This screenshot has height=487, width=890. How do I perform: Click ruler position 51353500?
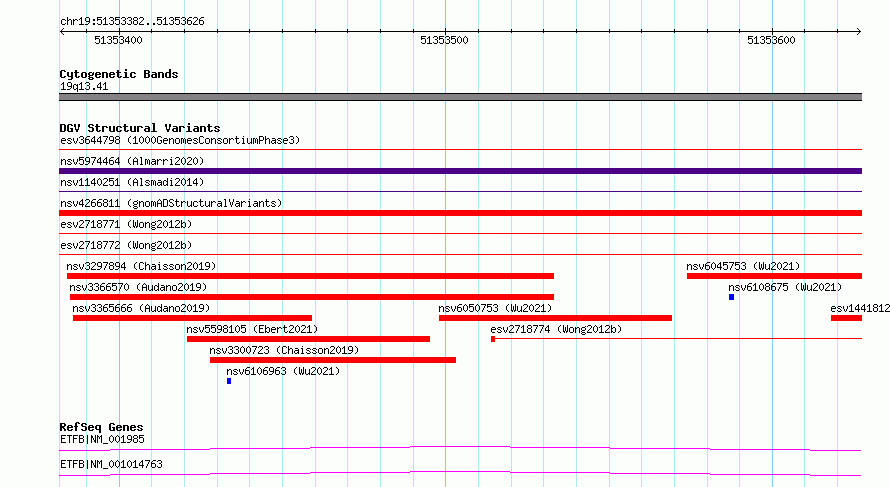(x=444, y=40)
